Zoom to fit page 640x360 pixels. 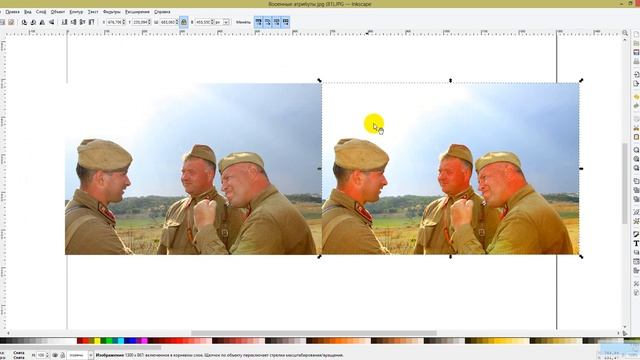coord(636,168)
